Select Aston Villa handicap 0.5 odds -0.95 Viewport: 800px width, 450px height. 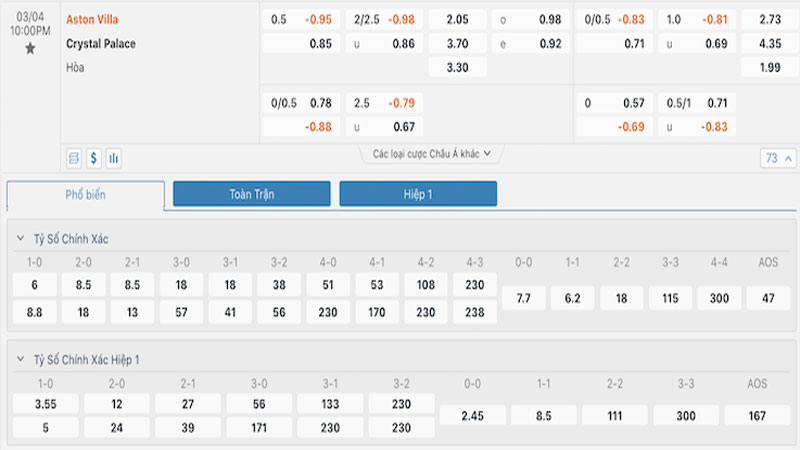point(301,20)
